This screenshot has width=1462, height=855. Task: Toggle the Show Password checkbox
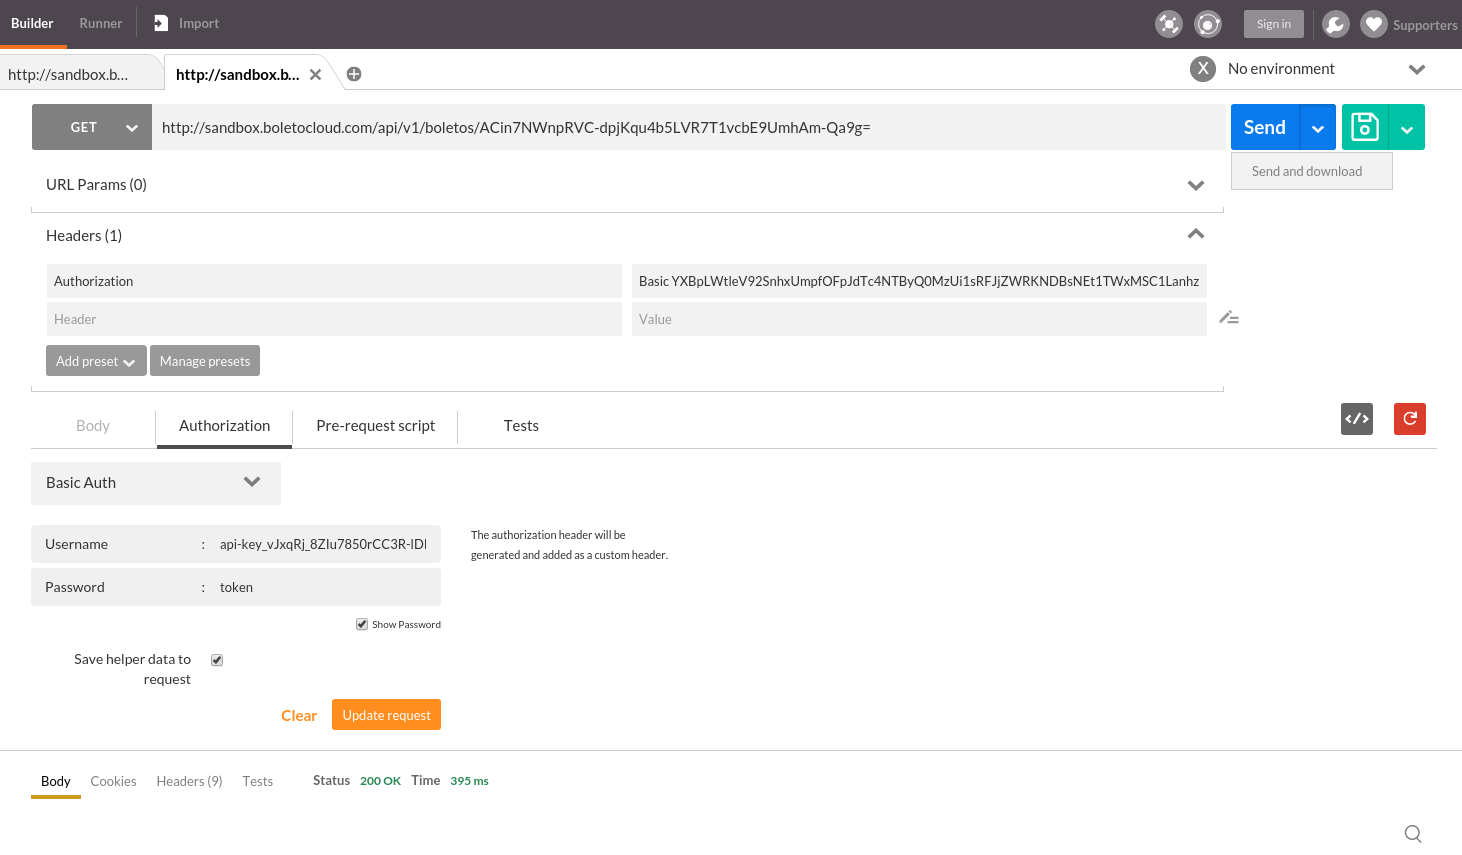[x=362, y=624]
